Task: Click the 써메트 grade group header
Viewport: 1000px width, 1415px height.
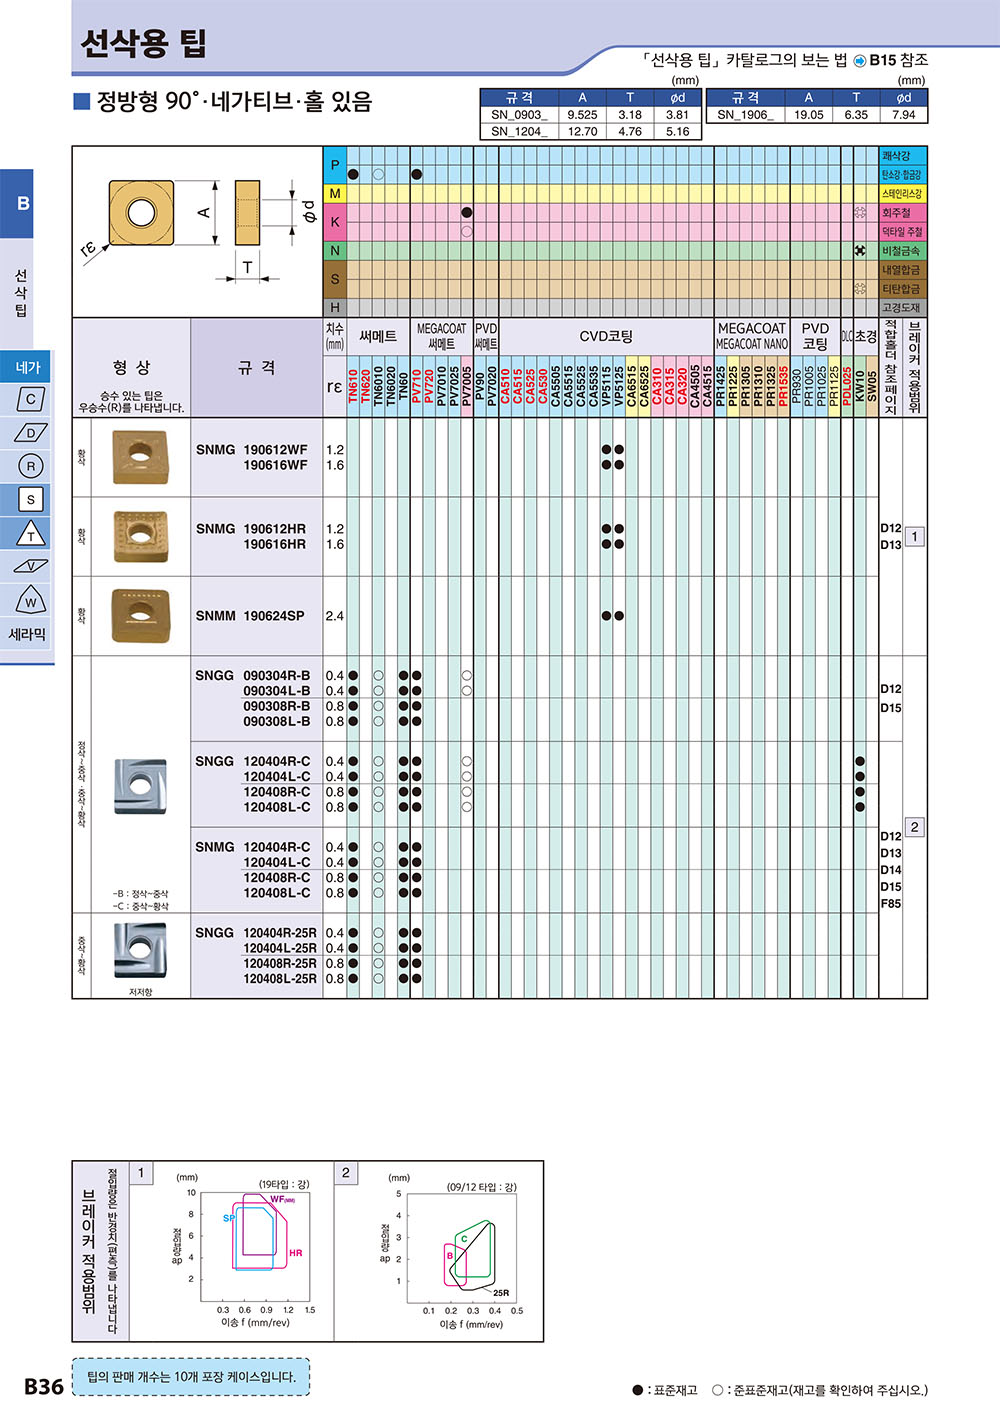Action: click(x=378, y=336)
